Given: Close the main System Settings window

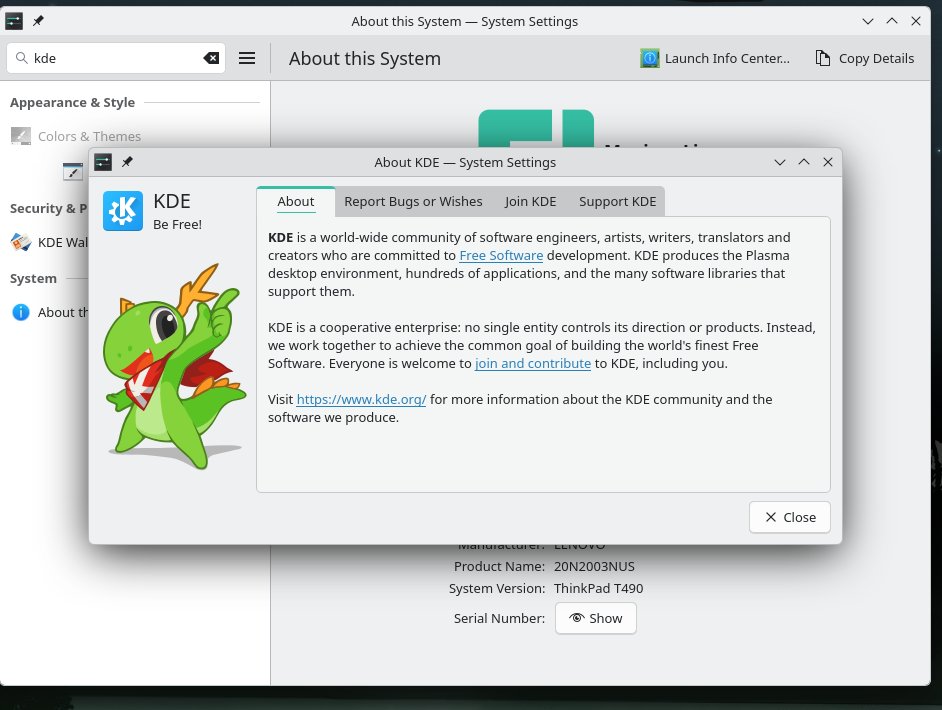Looking at the screenshot, I should click(916, 22).
